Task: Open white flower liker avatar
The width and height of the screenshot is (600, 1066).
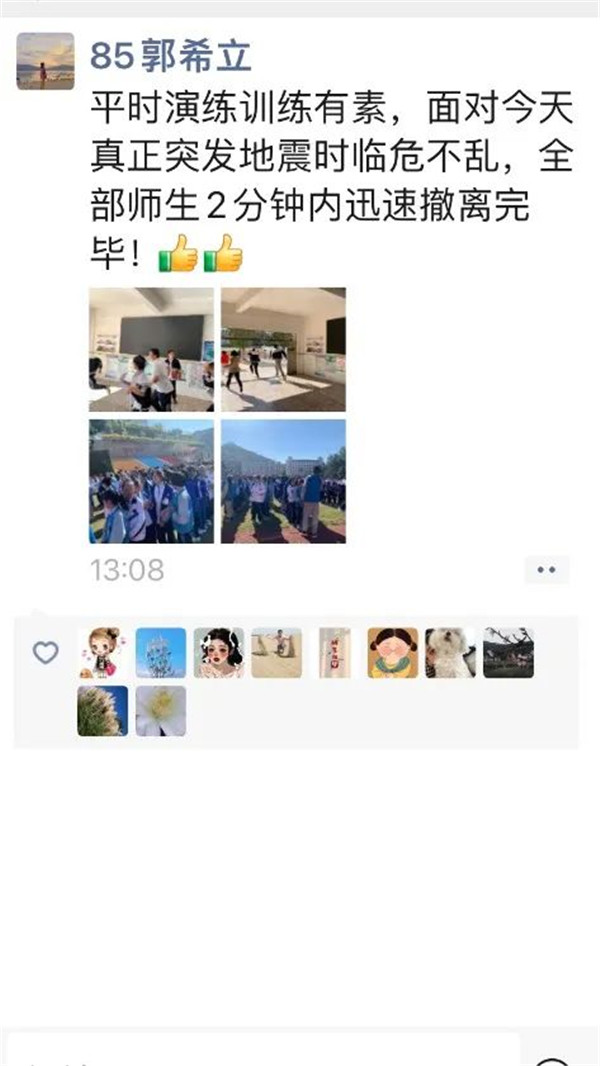Action: [160, 710]
